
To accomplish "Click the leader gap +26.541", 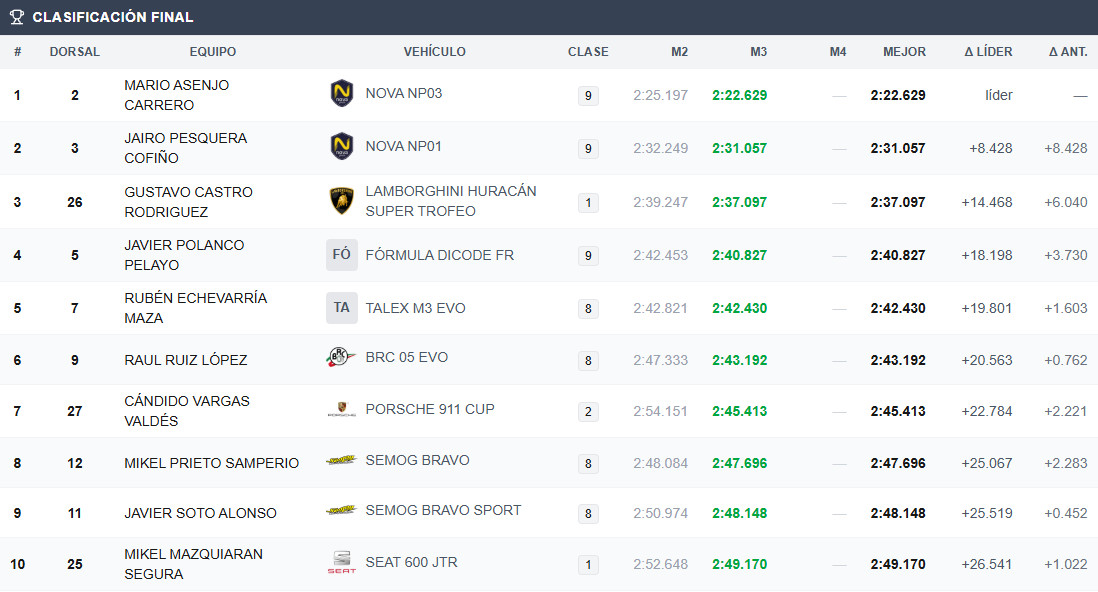I will pos(987,564).
